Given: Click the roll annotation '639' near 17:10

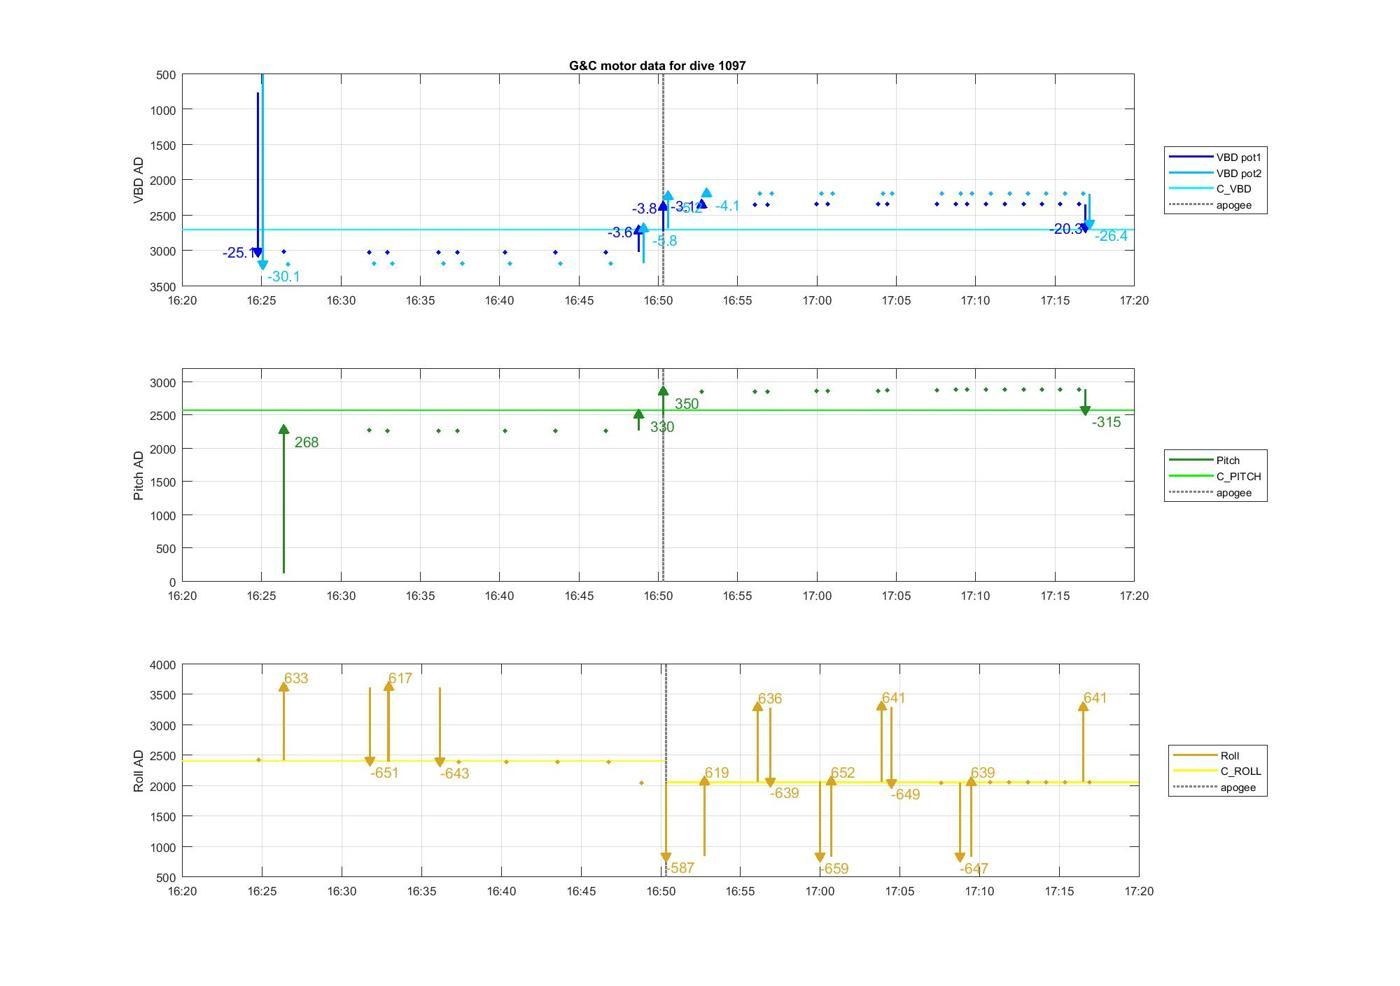Looking at the screenshot, I should 983,773.
